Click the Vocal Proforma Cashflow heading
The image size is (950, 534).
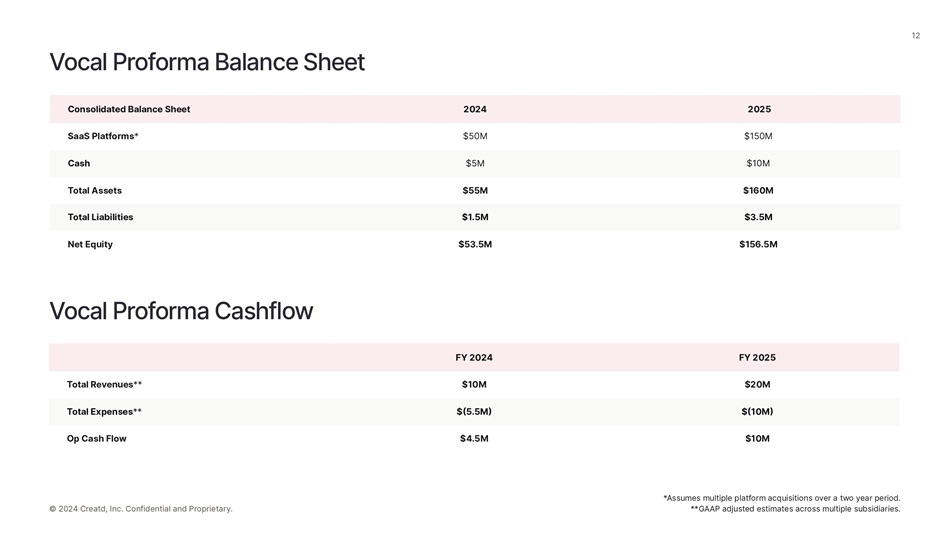pyautogui.click(x=181, y=311)
